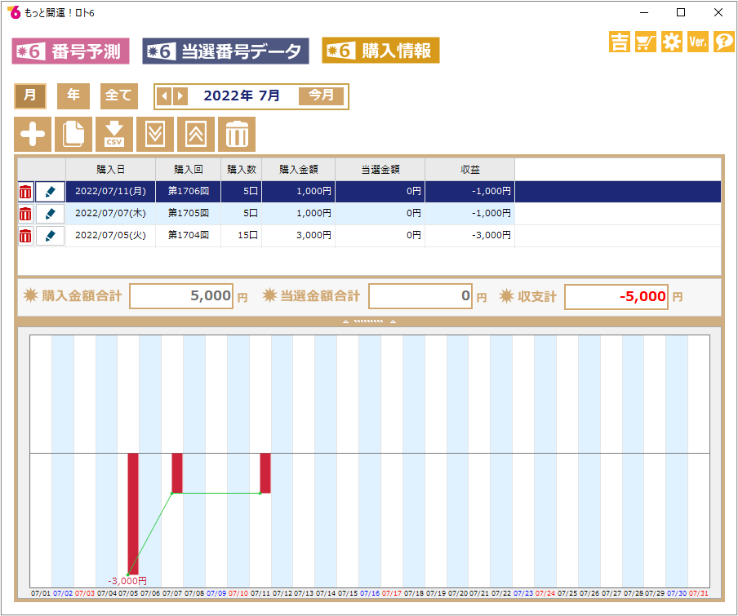Click the 今月 button

point(321,96)
